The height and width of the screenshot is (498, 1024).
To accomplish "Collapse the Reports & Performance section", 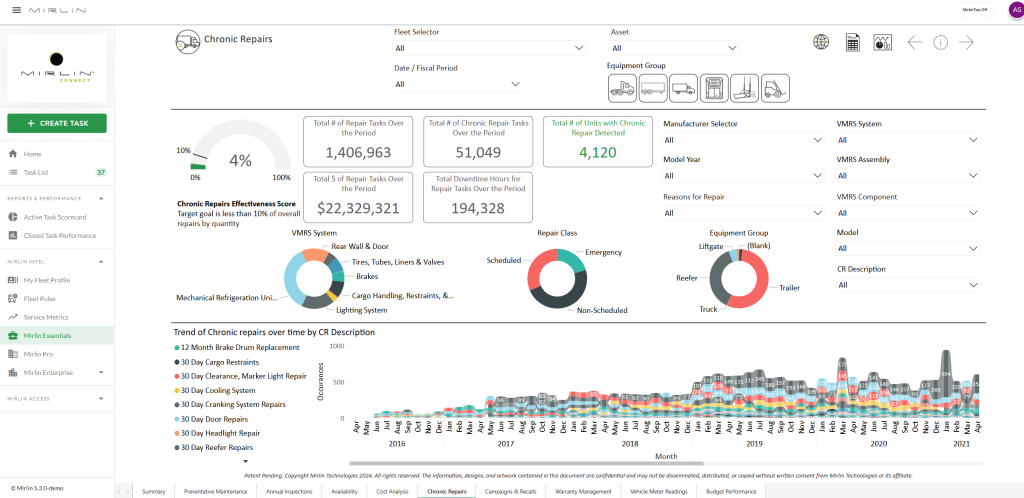I will 101,198.
